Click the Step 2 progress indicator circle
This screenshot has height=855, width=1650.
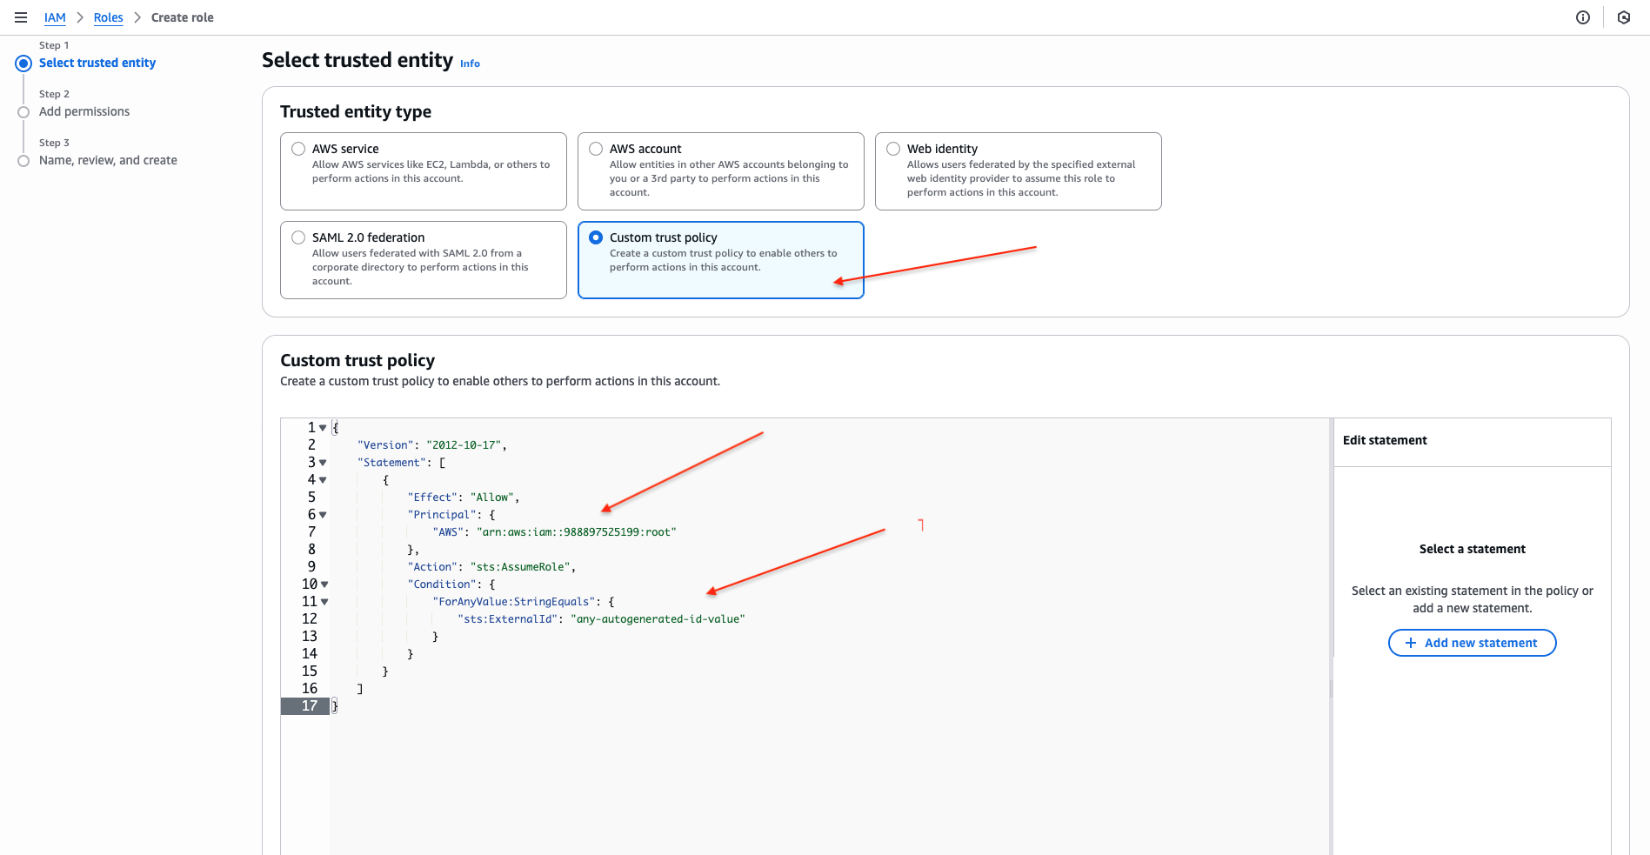(23, 112)
